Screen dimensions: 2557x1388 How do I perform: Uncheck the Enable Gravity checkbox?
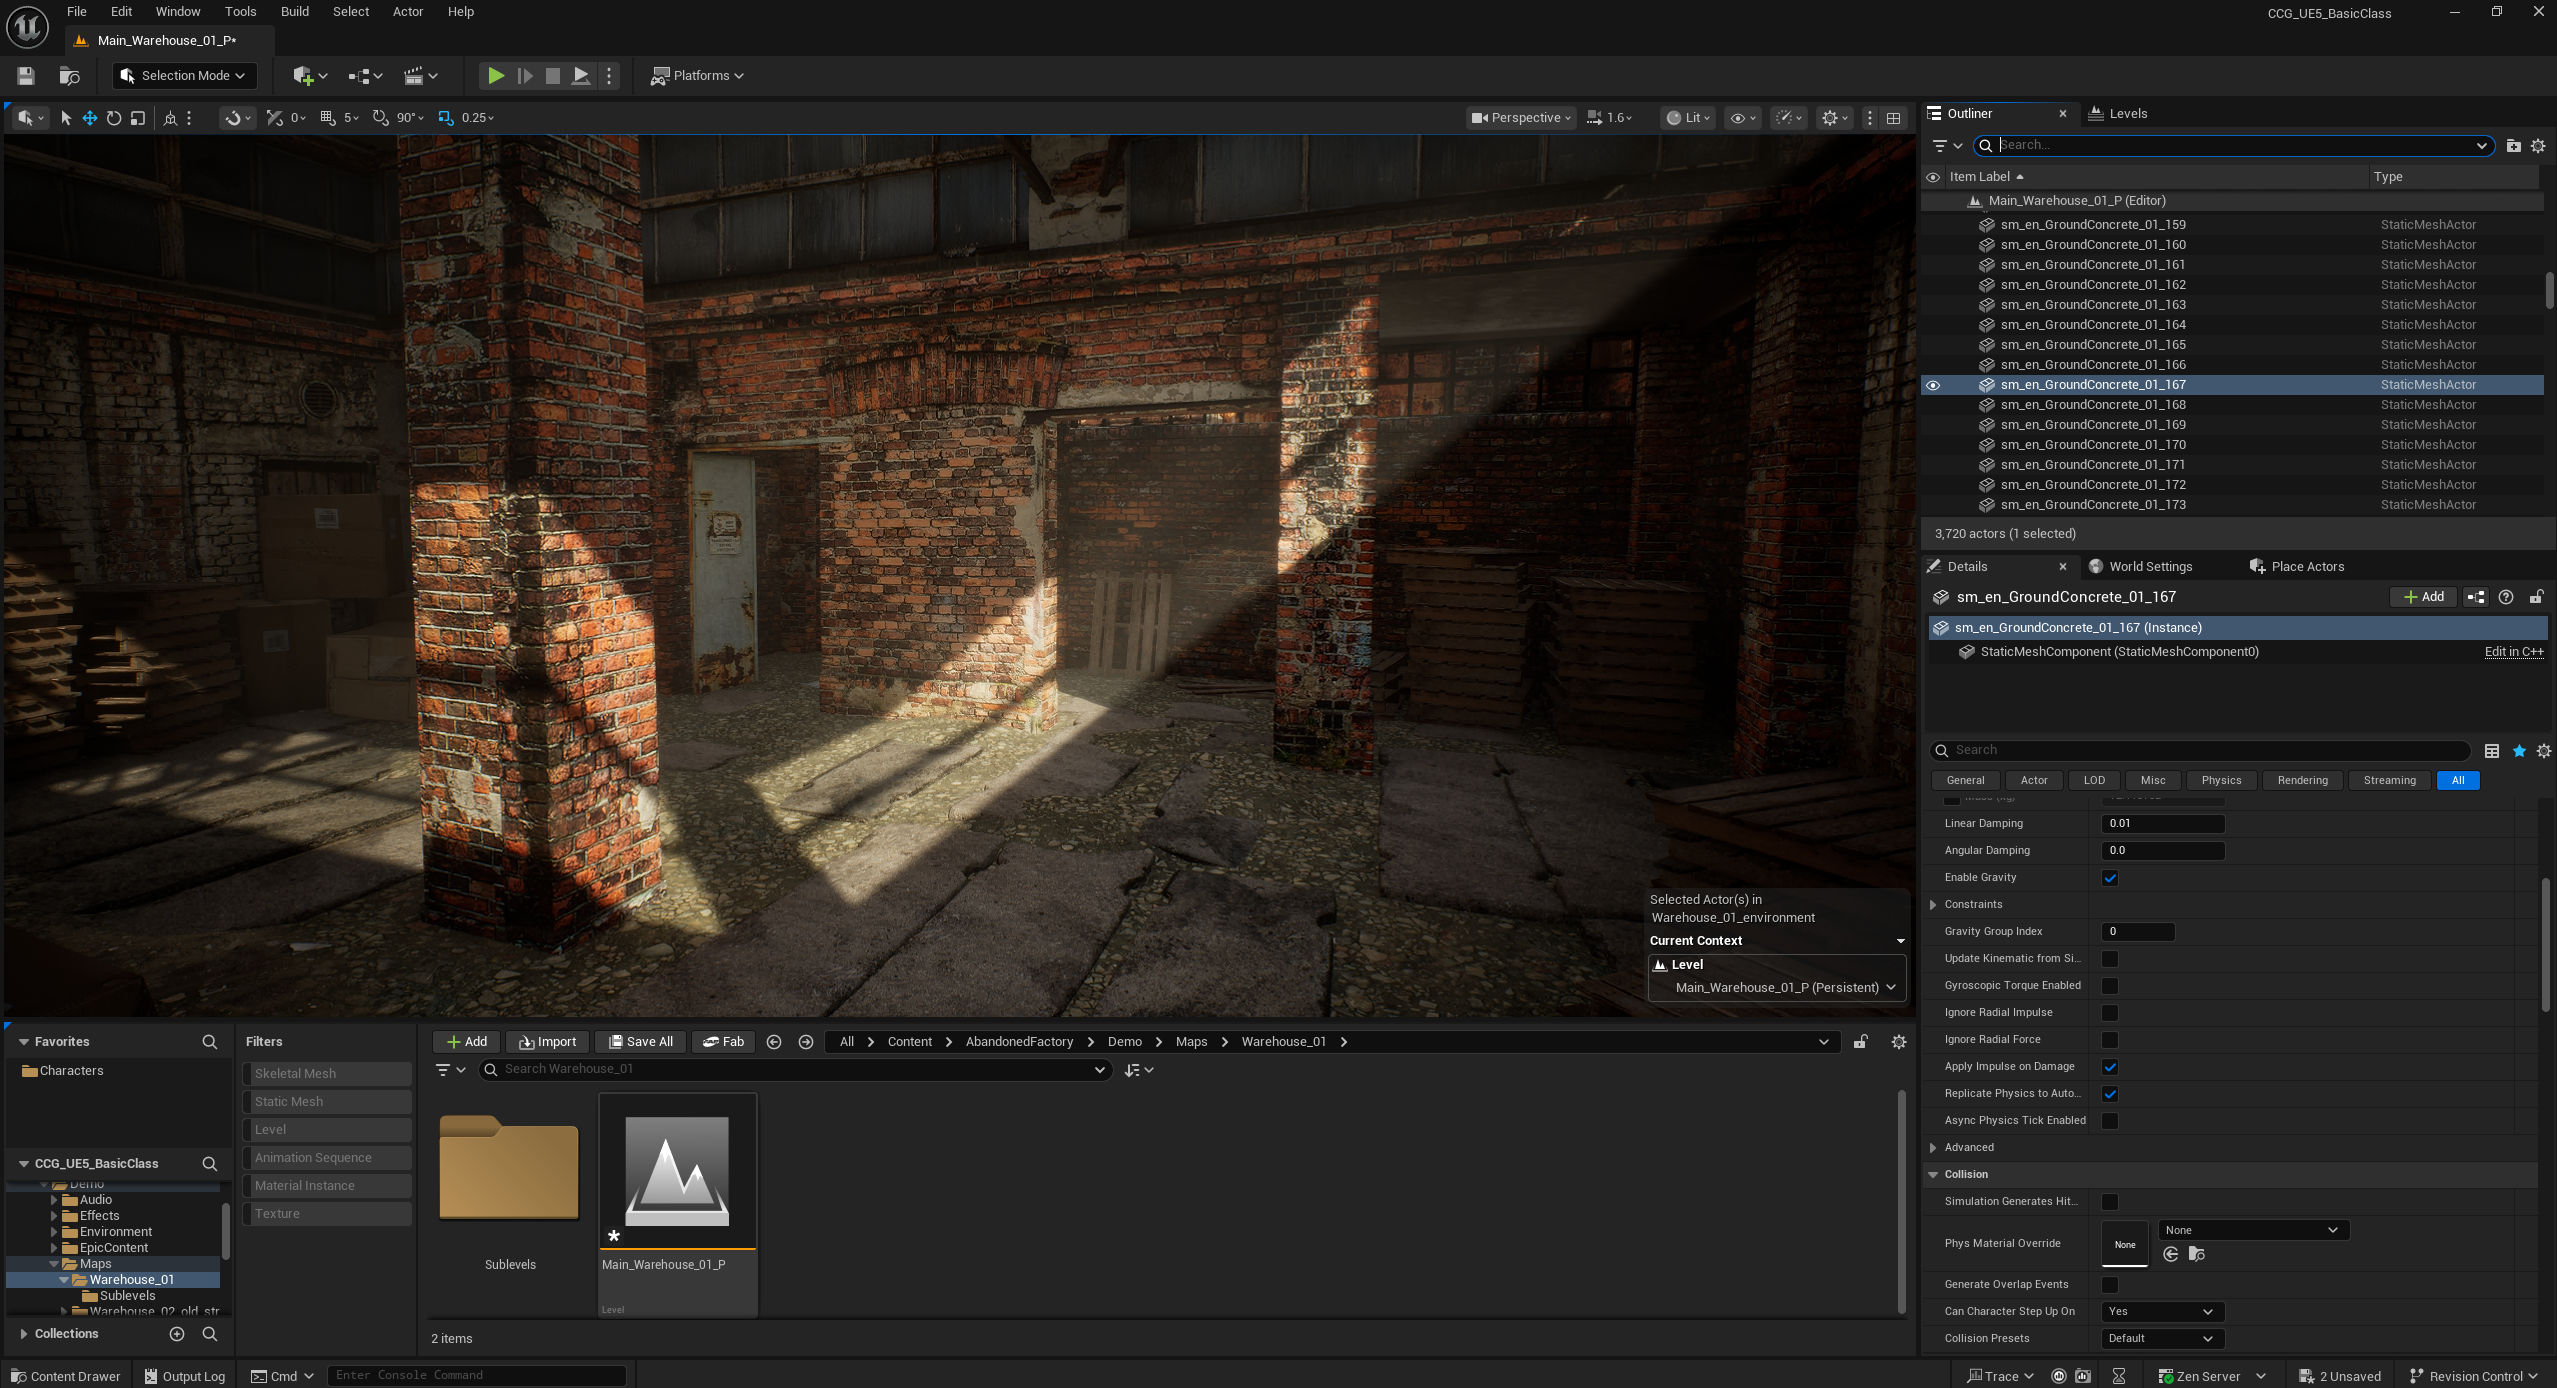(2110, 878)
